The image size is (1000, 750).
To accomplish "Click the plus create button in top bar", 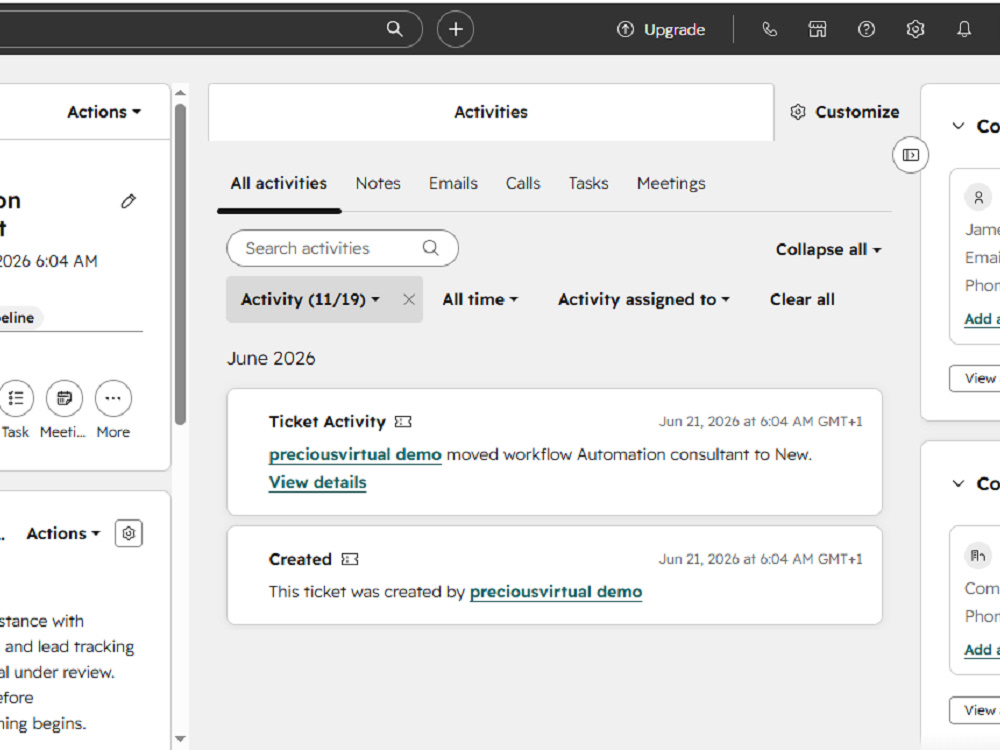I will [455, 29].
